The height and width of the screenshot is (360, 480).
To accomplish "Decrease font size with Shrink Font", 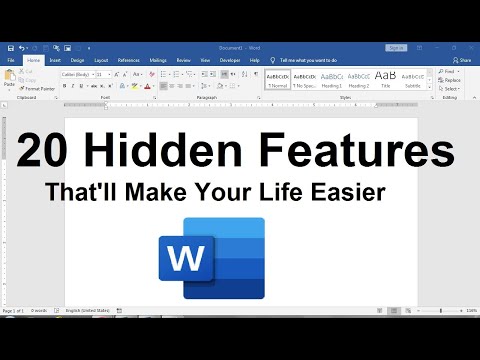I will pyautogui.click(x=125, y=74).
